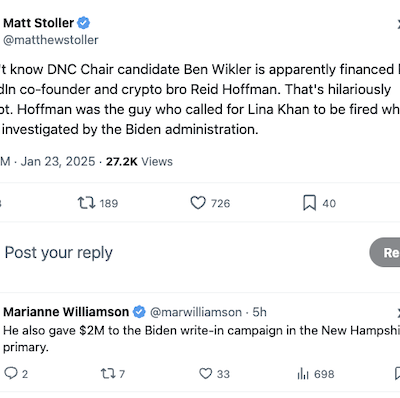Click Marianne Williamson's verified badge
The height and width of the screenshot is (398, 400).
139,312
